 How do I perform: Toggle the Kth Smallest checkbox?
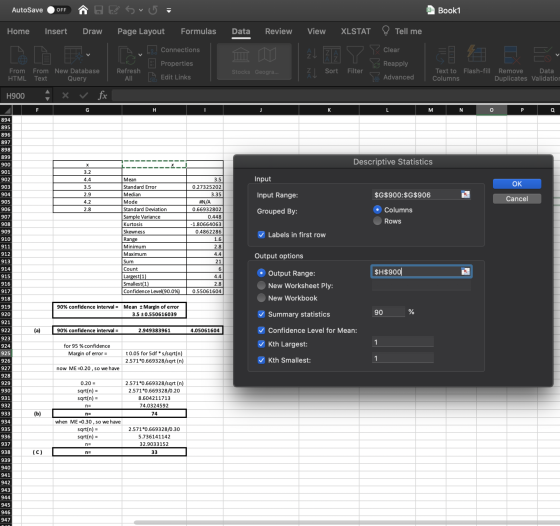[x=261, y=360]
